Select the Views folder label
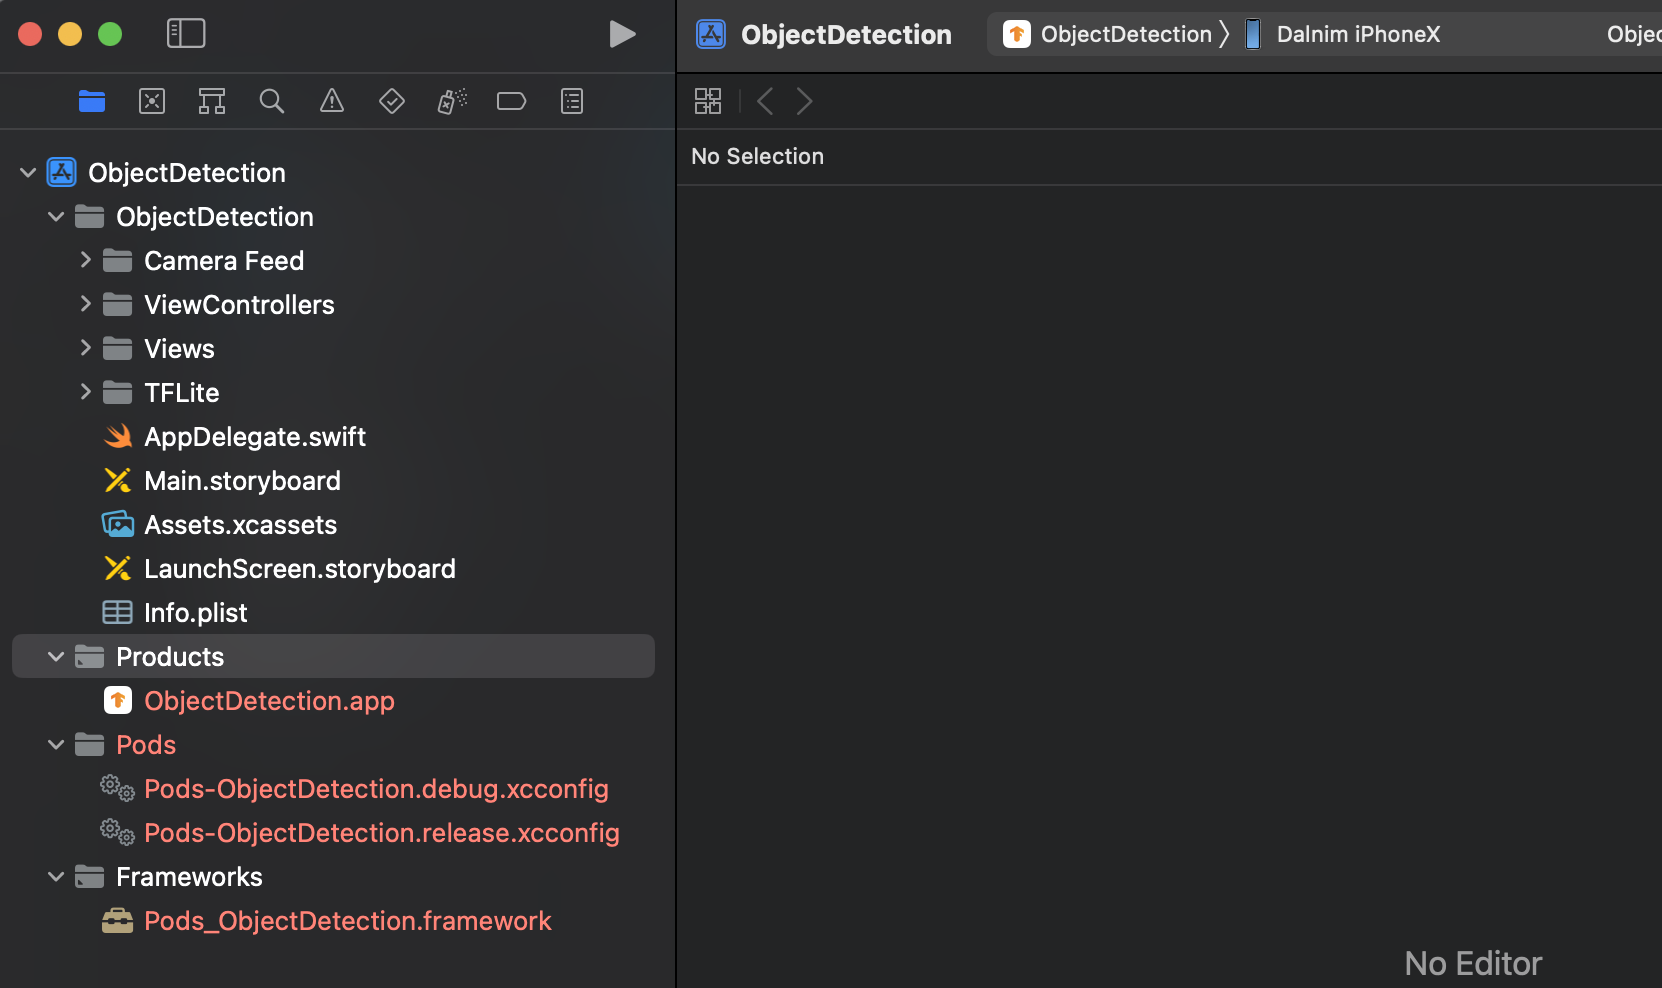1662x988 pixels. pos(179,349)
